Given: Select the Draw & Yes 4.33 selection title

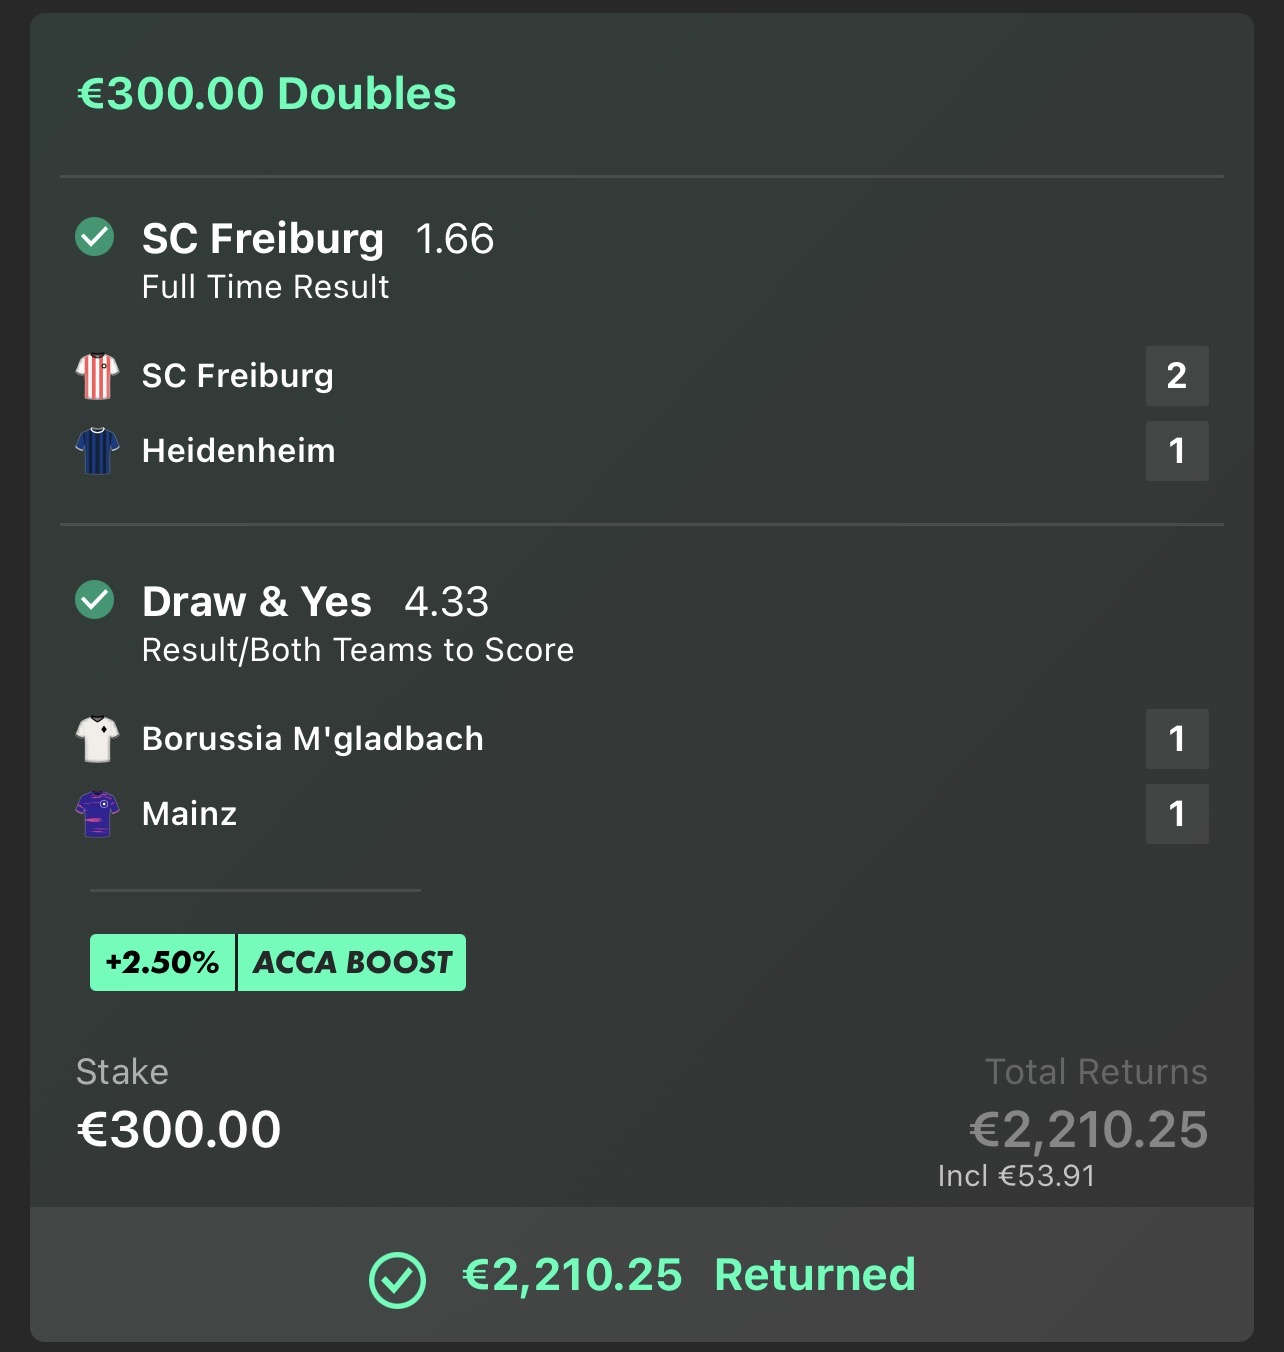Looking at the screenshot, I should (x=315, y=602).
